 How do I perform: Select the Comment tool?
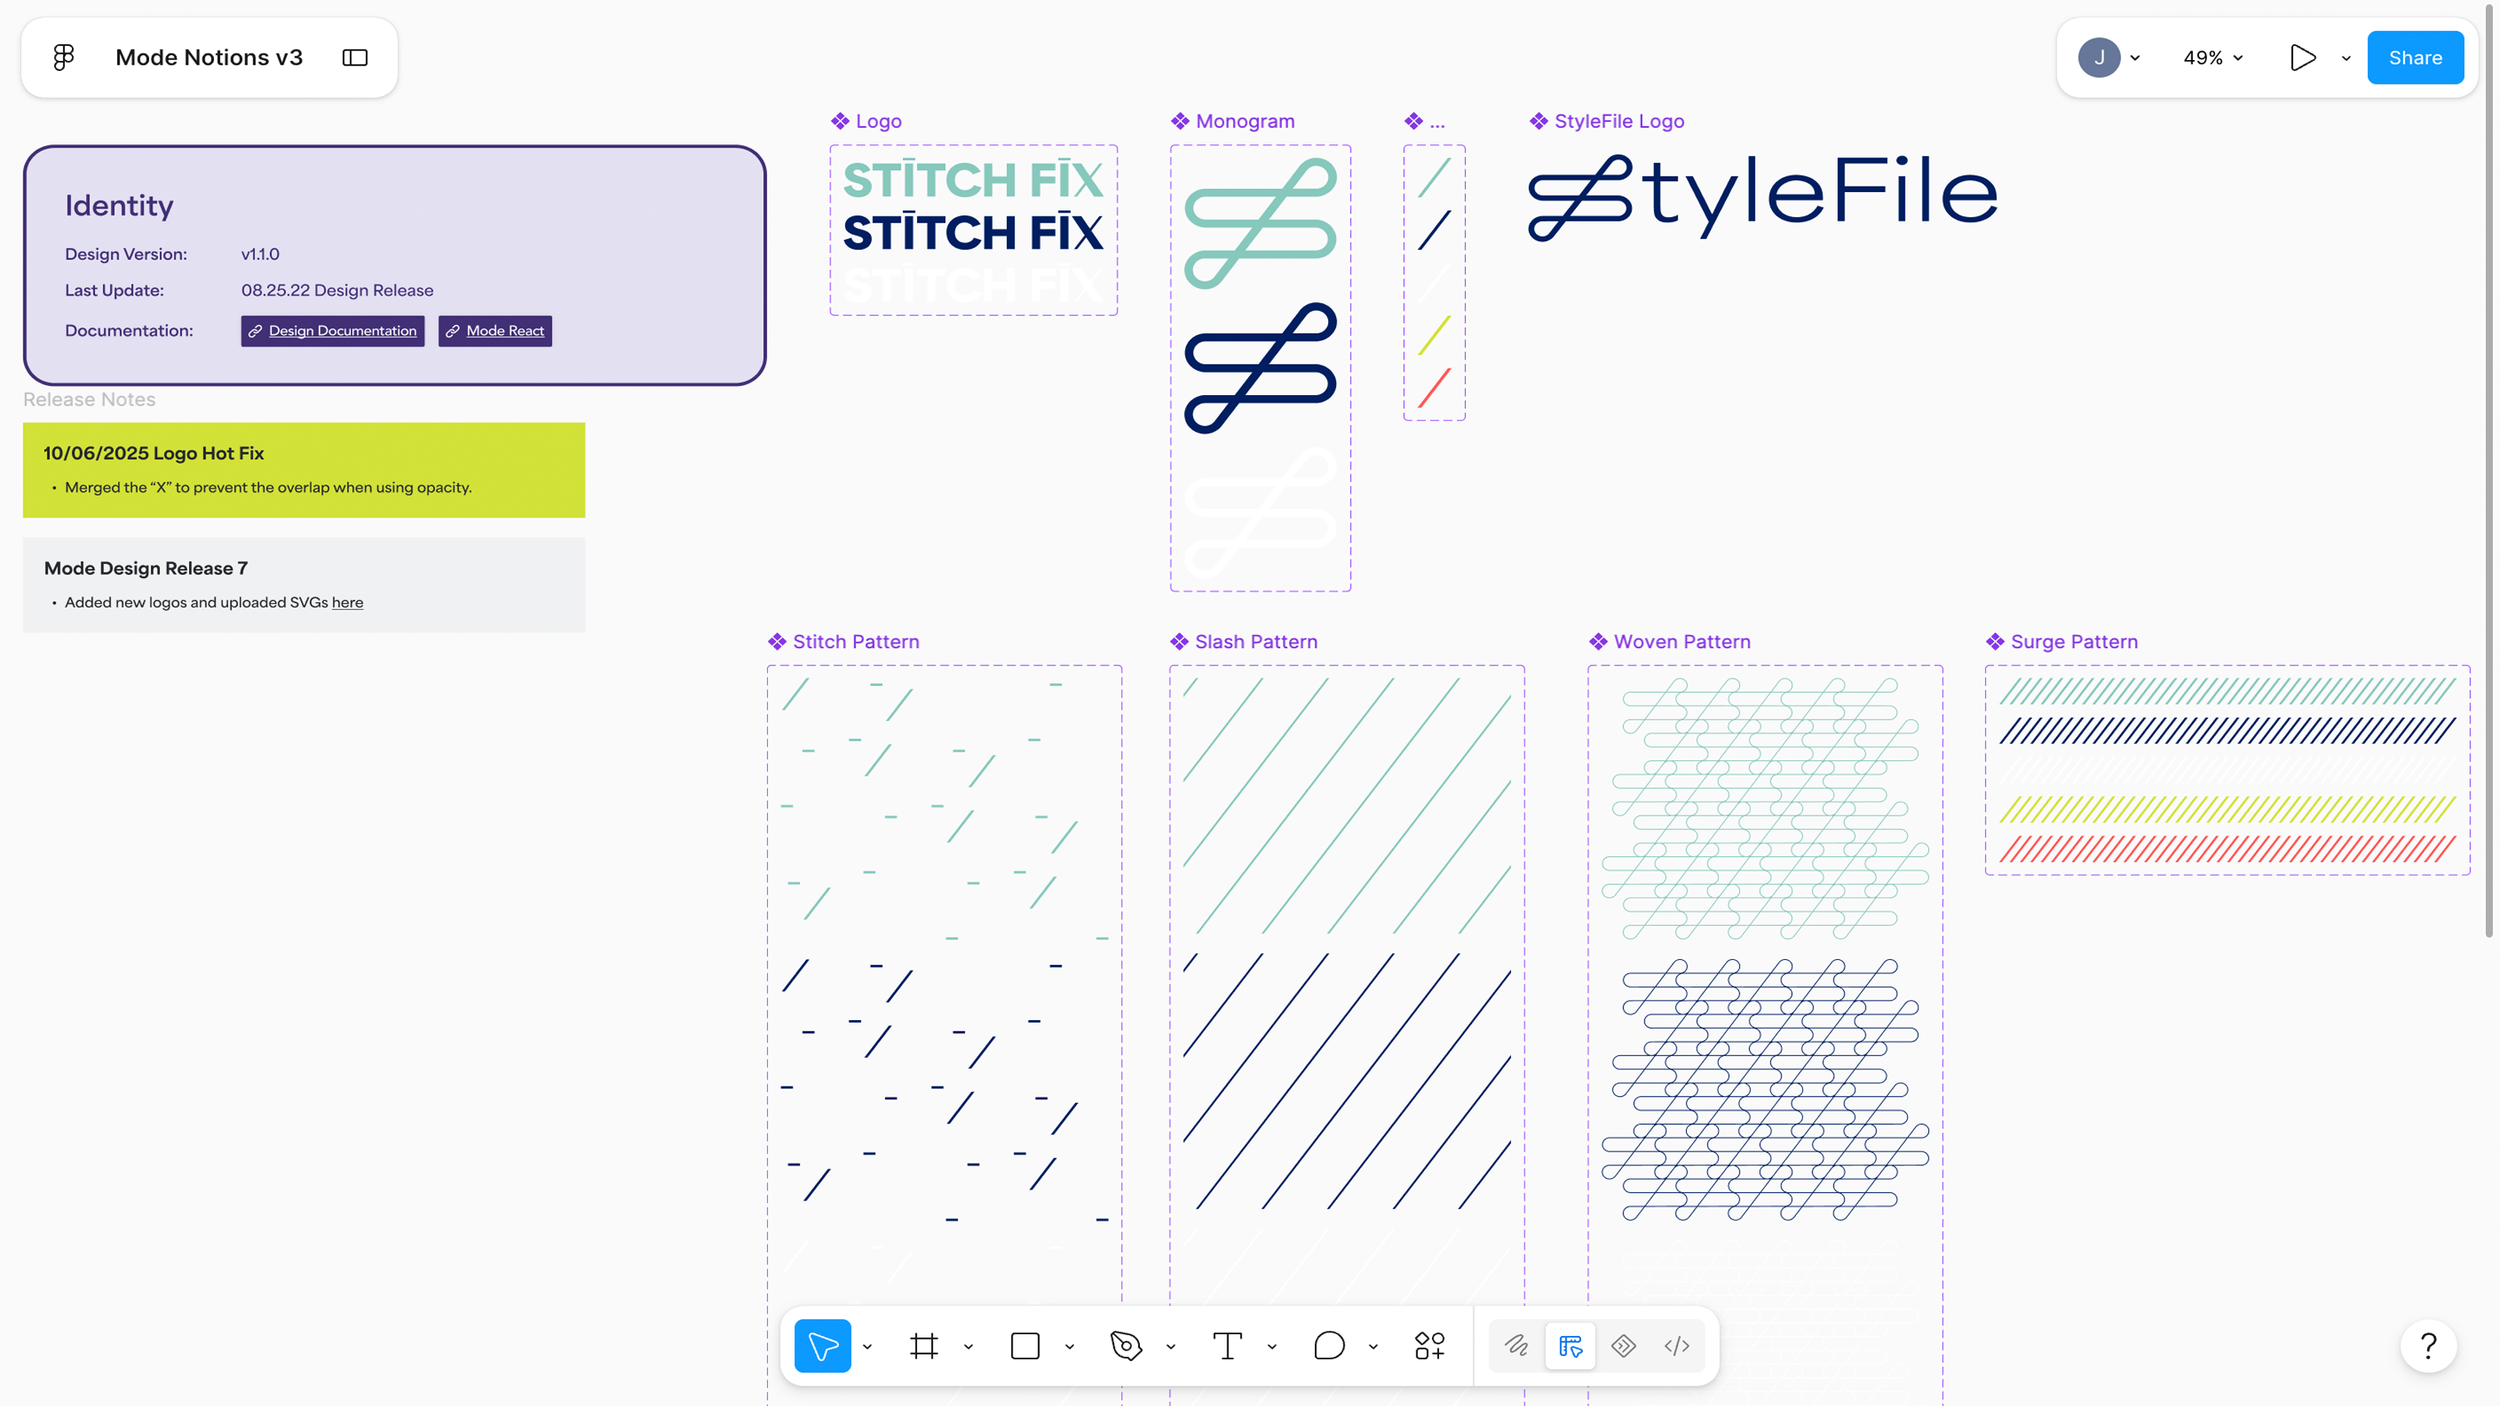click(1329, 1345)
